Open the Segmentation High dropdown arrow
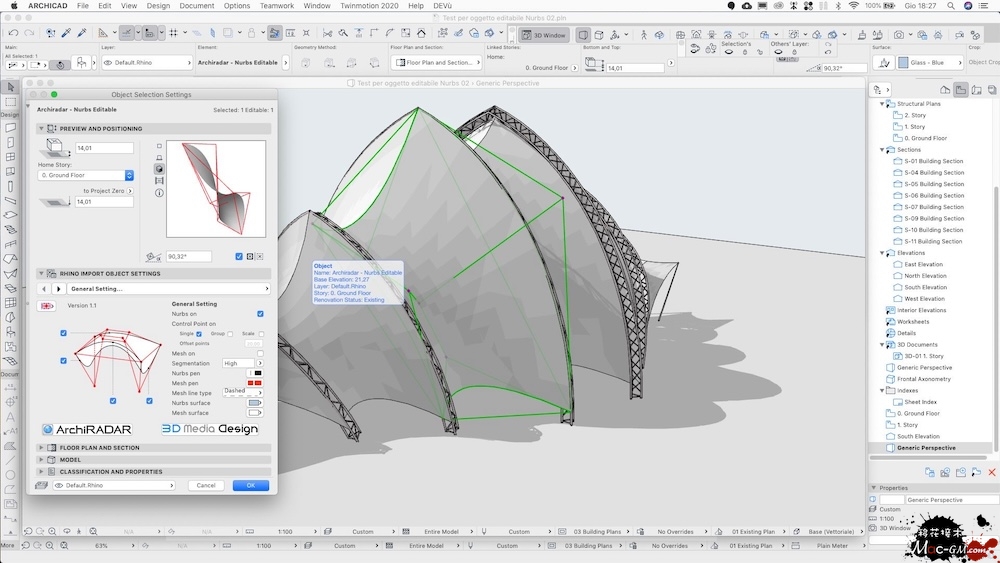1000x563 pixels. (260, 363)
